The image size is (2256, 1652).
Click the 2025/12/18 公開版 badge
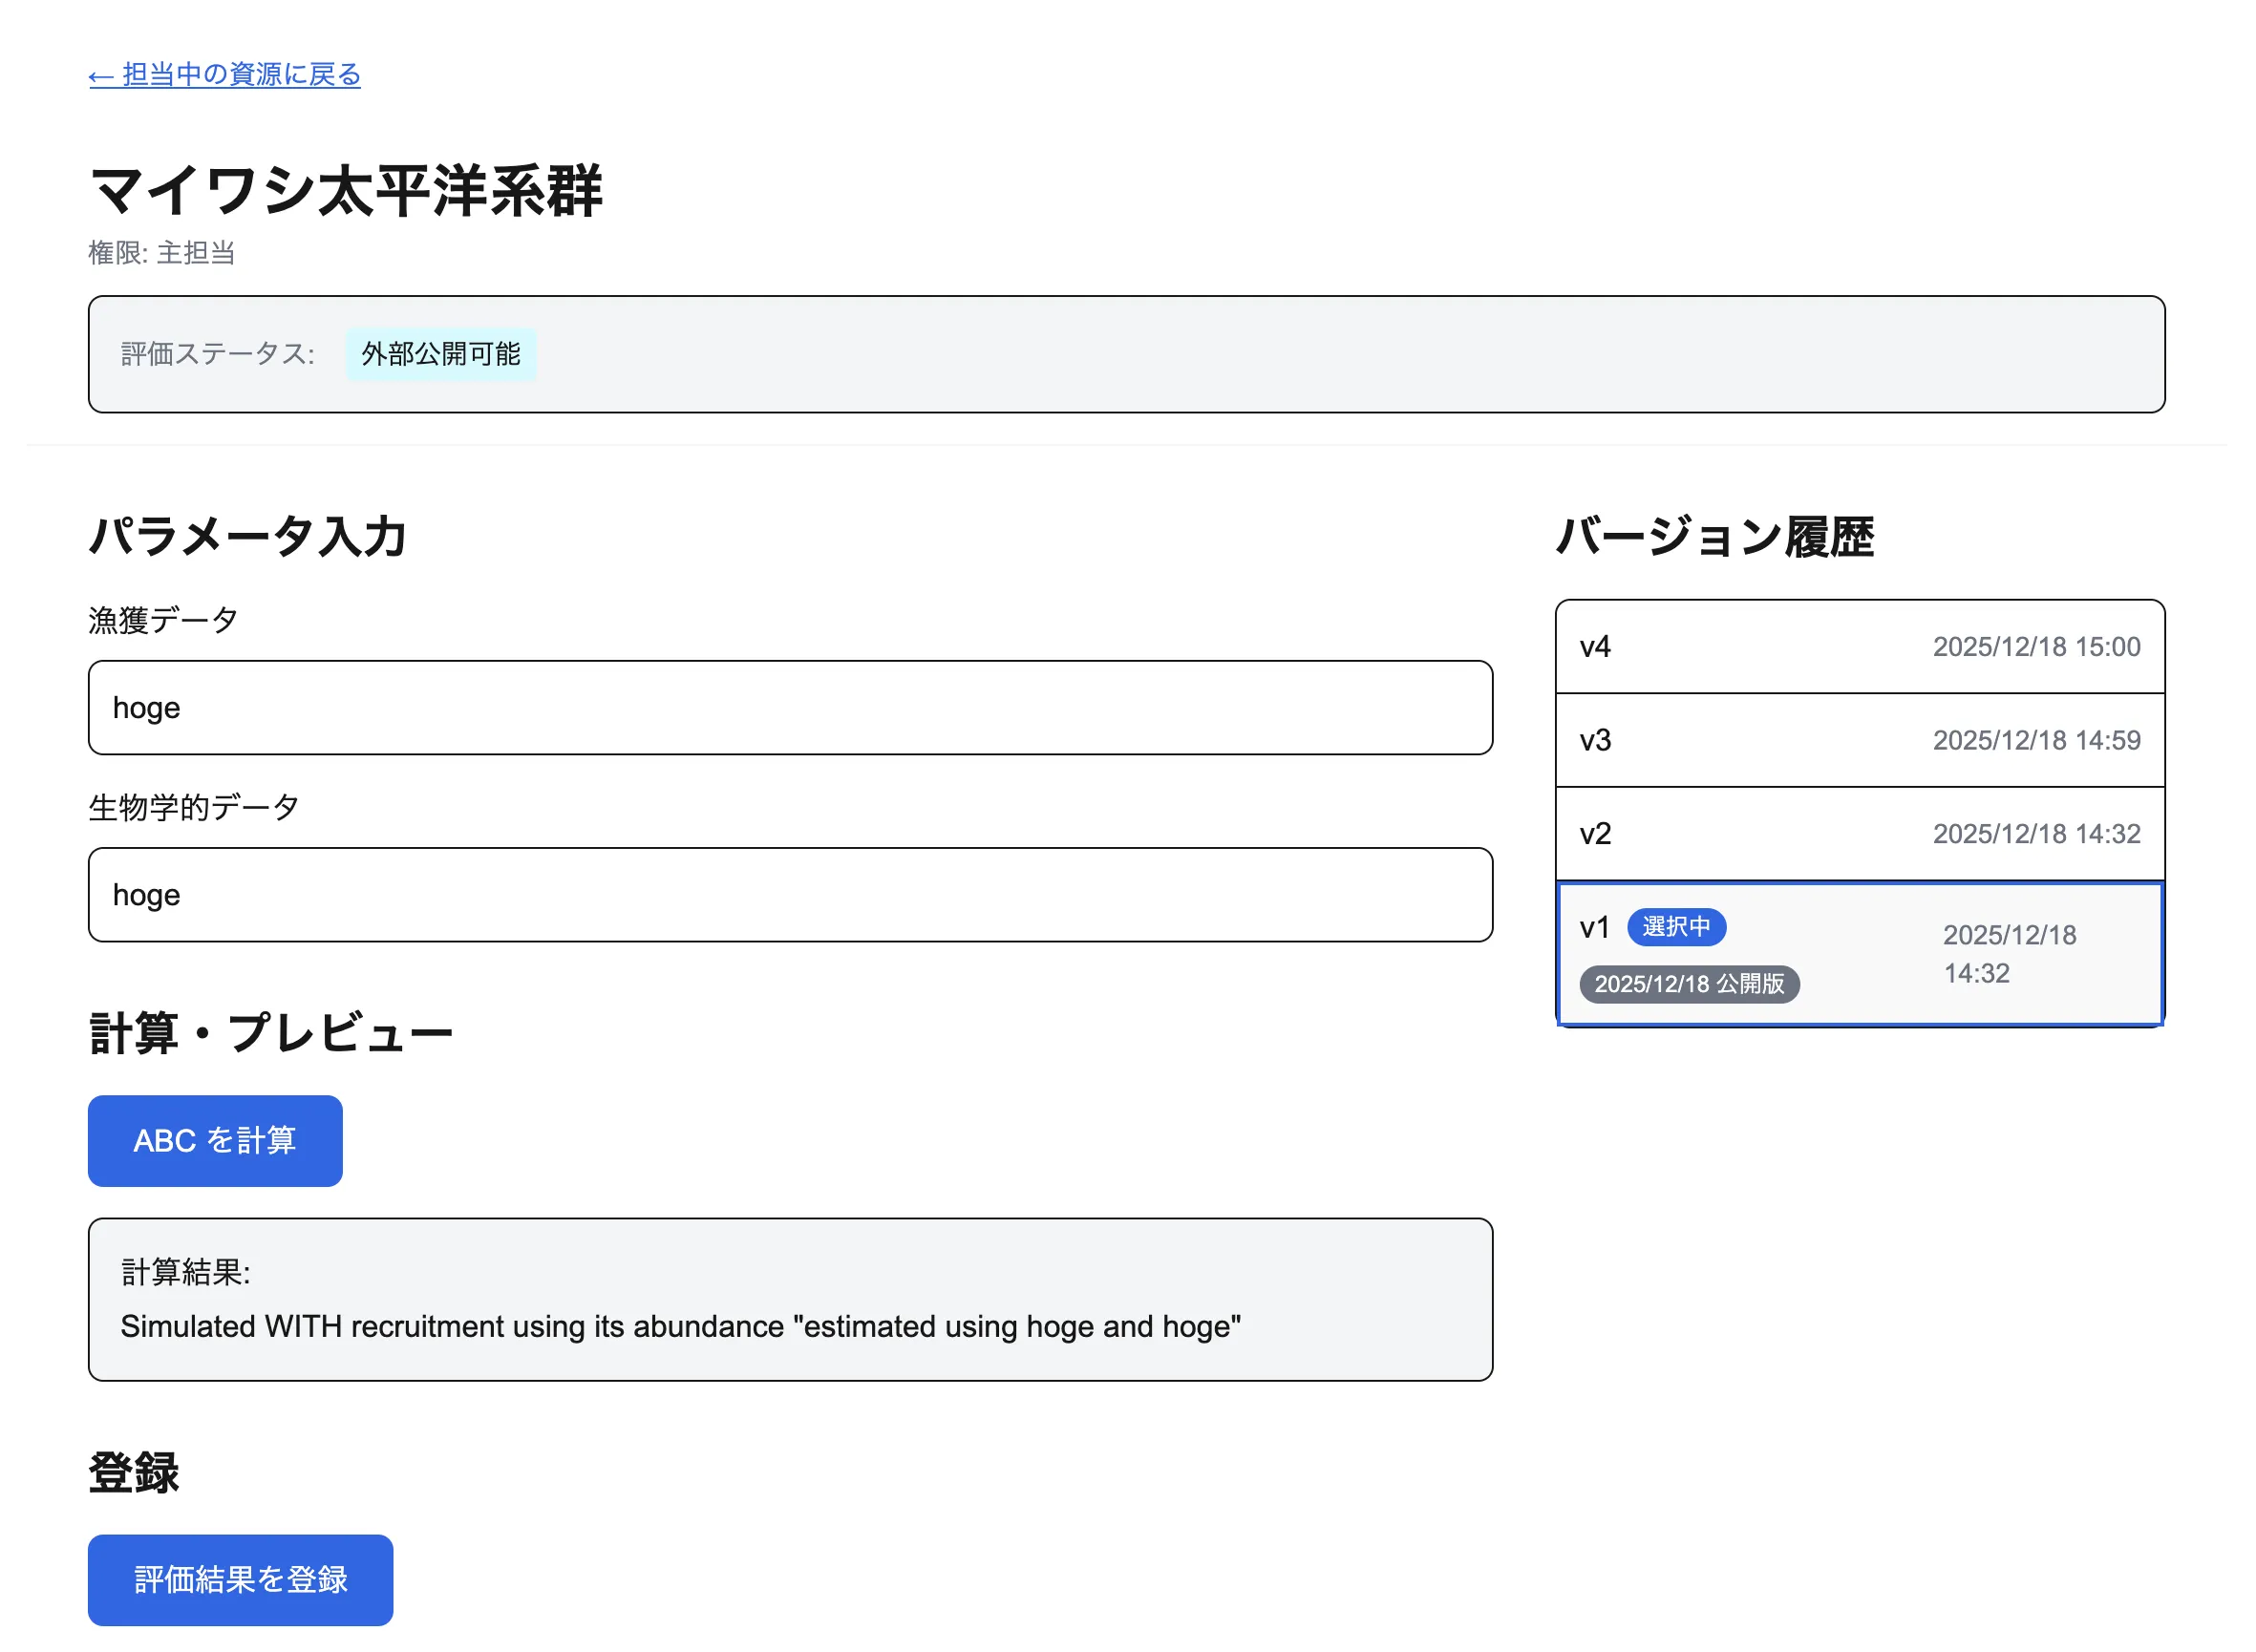[1690, 985]
